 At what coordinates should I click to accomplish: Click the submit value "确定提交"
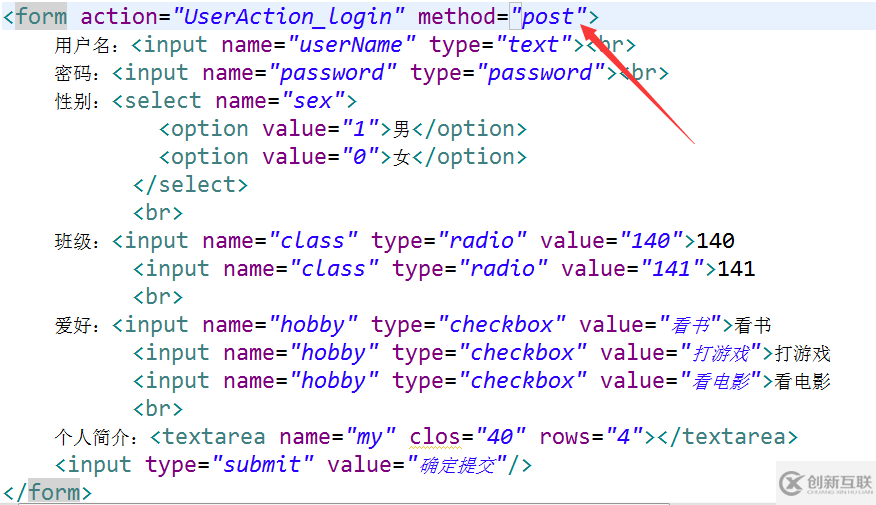click(x=457, y=464)
